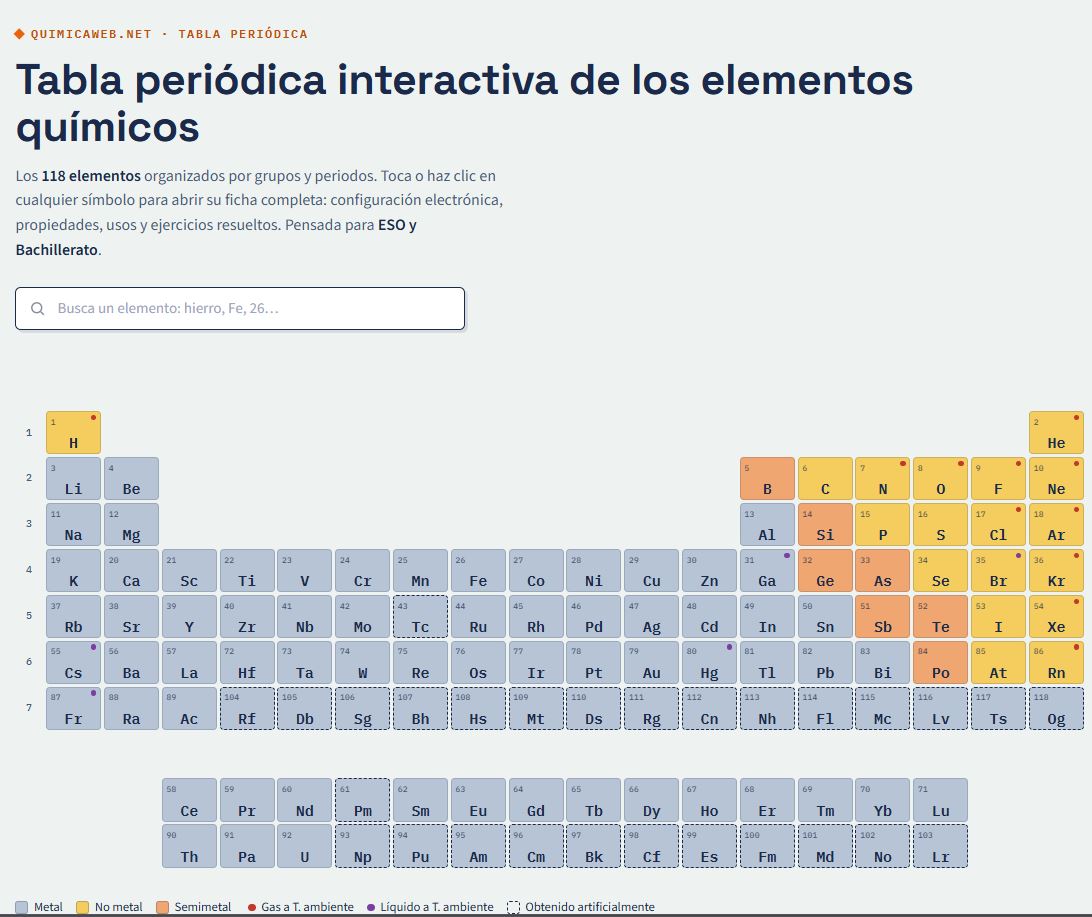Select the Oganesson (Og) element tile

(1056, 708)
